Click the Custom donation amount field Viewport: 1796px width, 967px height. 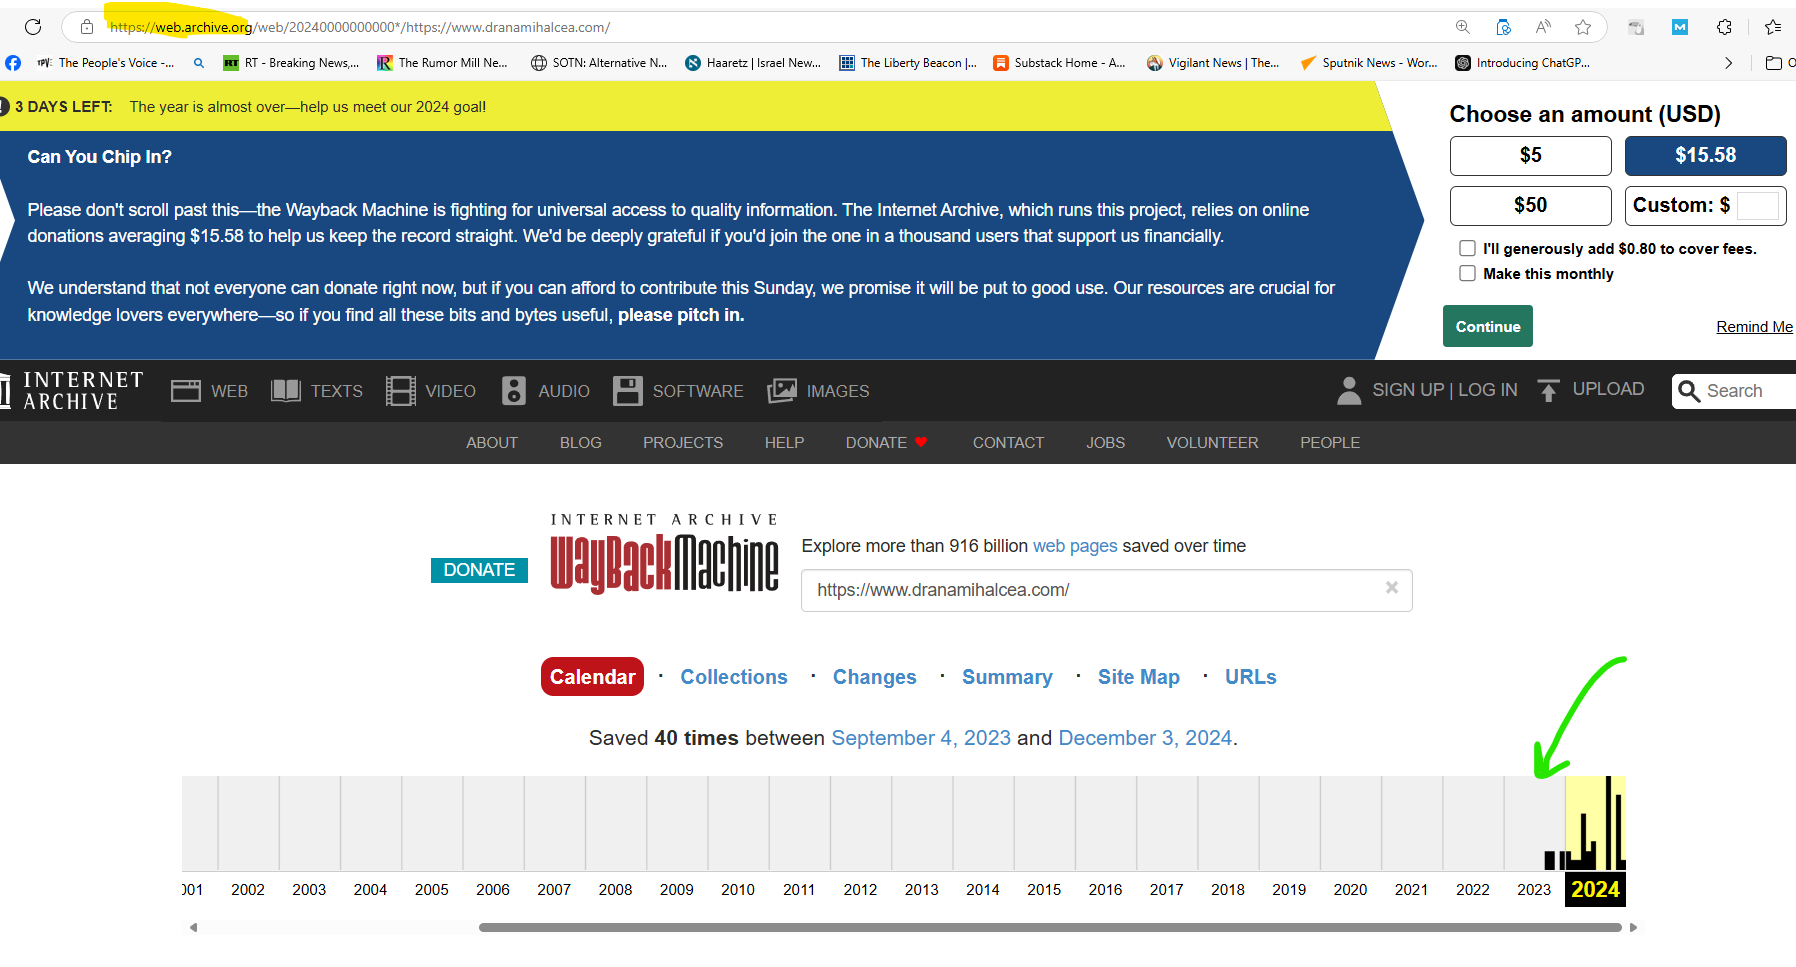pyautogui.click(x=1757, y=206)
